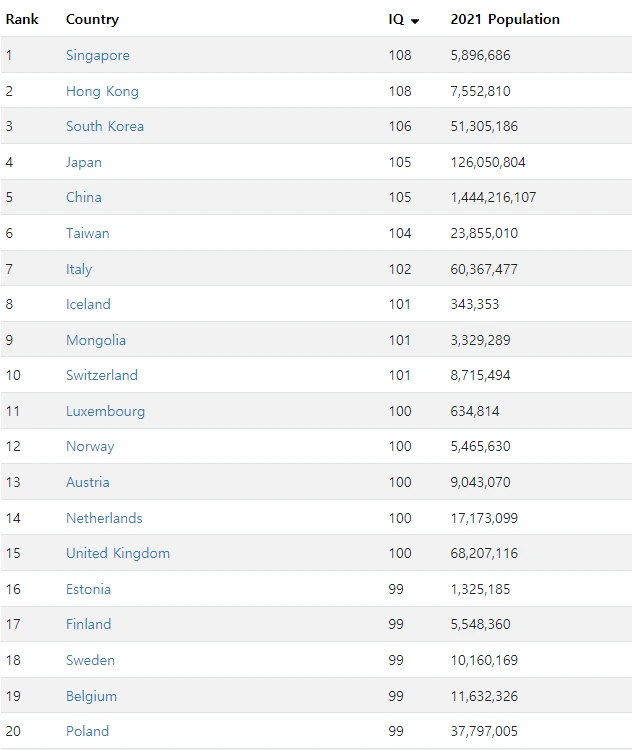Click the IQ sort arrow icon
This screenshot has width=635, height=750.
click(x=415, y=21)
